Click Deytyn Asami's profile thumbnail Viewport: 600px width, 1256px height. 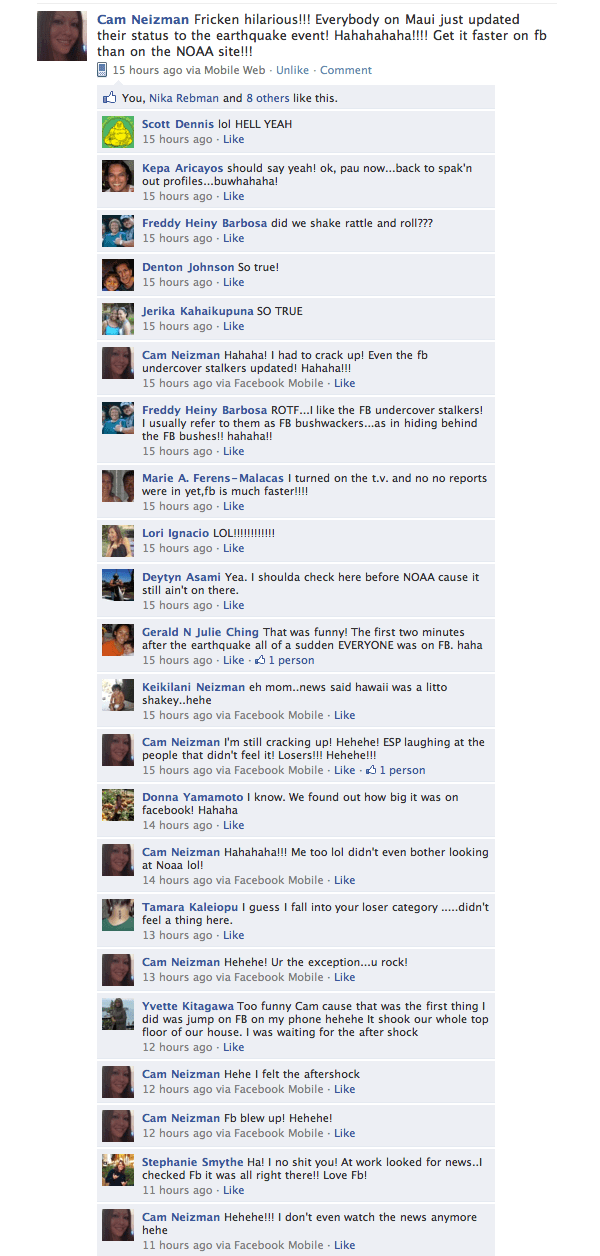click(118, 585)
